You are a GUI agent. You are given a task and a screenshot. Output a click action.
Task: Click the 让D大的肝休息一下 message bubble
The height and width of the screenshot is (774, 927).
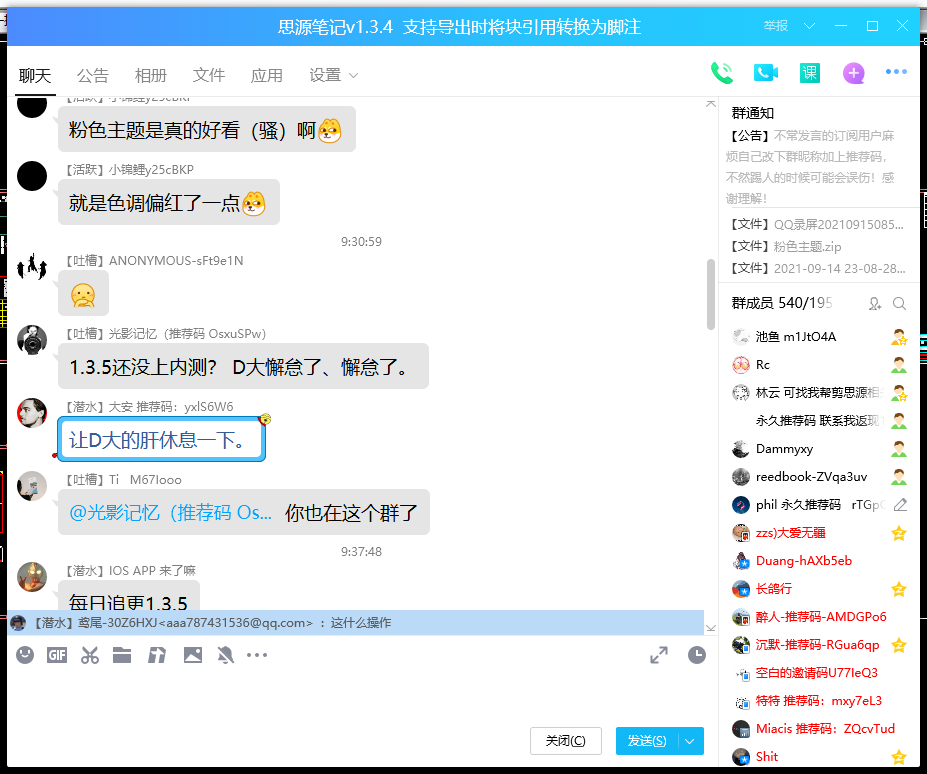(x=161, y=439)
